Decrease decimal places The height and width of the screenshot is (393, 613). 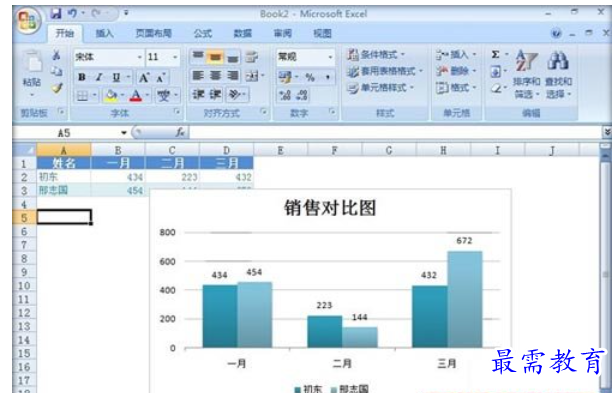(x=302, y=95)
